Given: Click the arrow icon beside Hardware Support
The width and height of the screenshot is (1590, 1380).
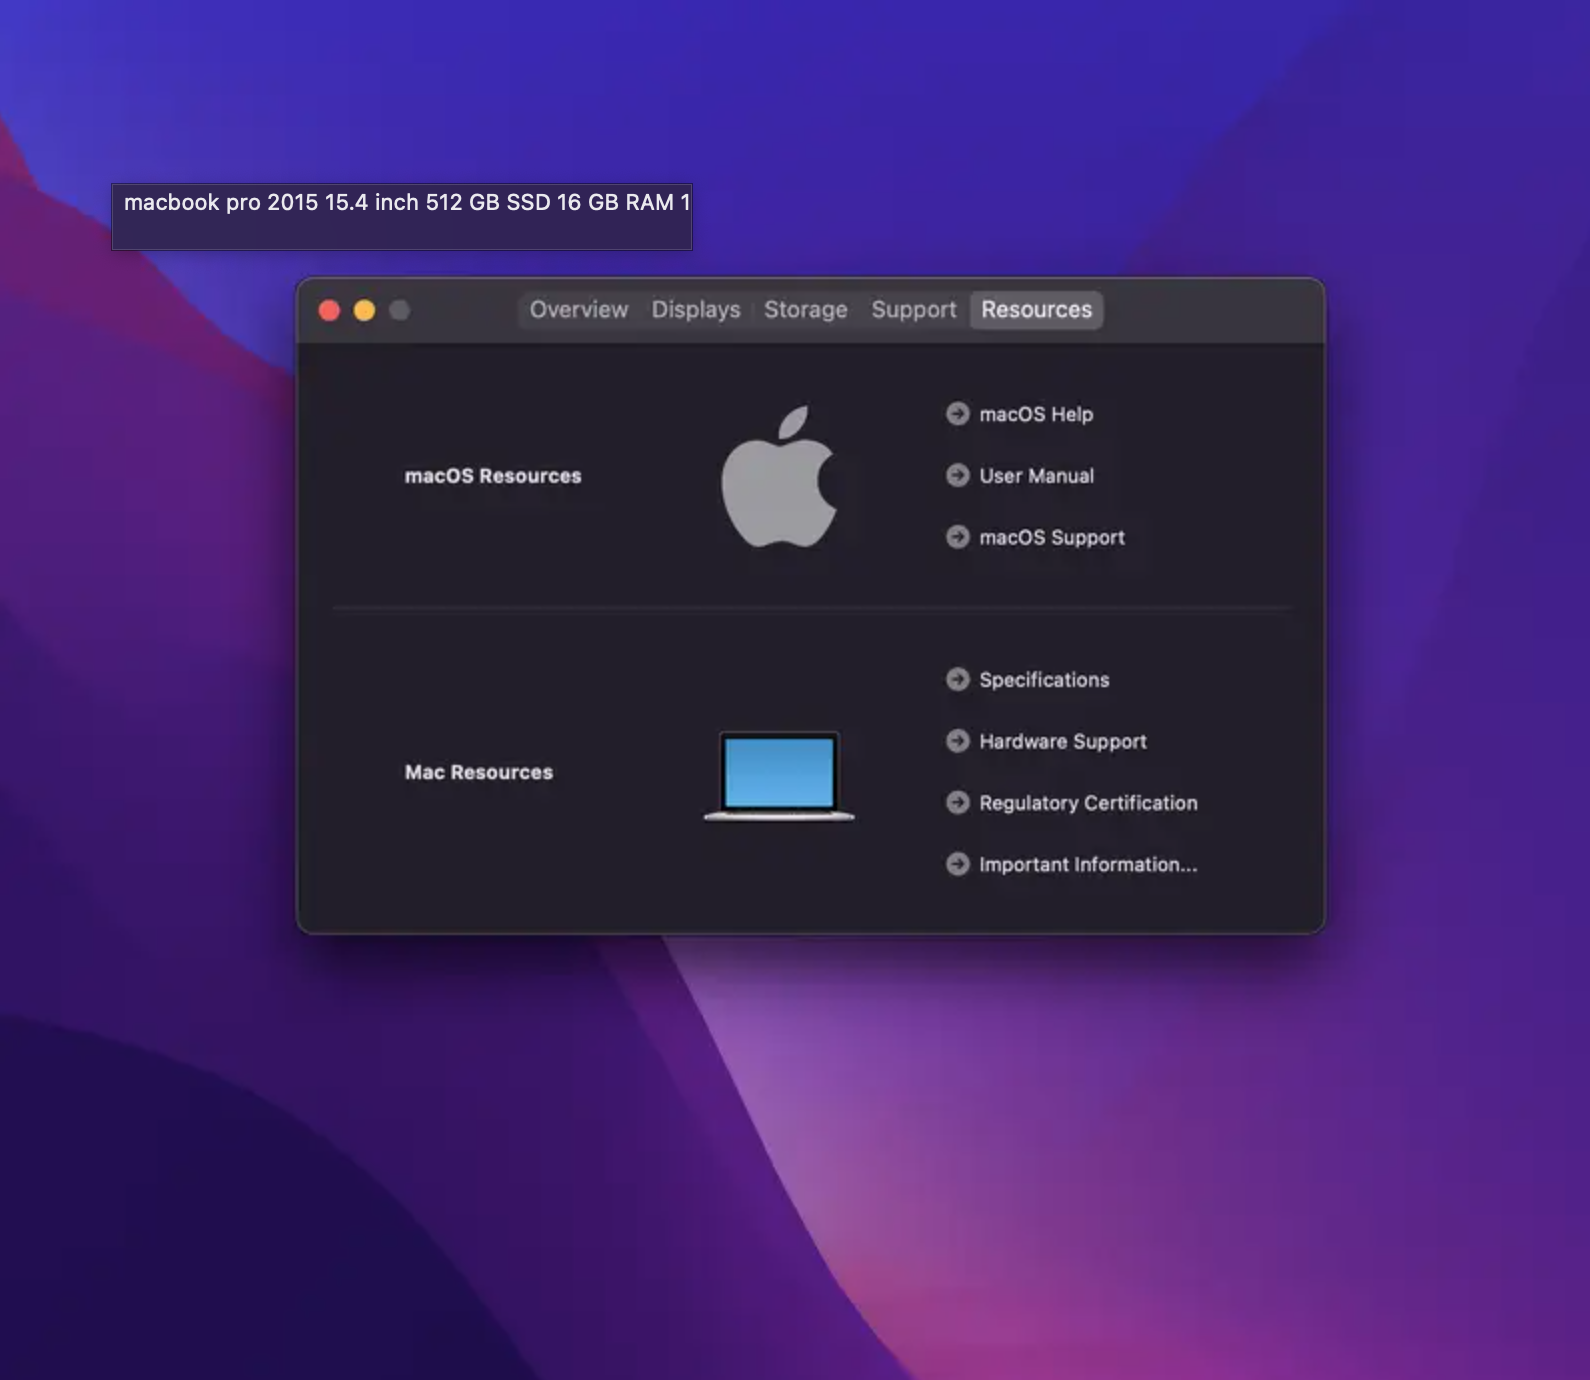Looking at the screenshot, I should 958,741.
